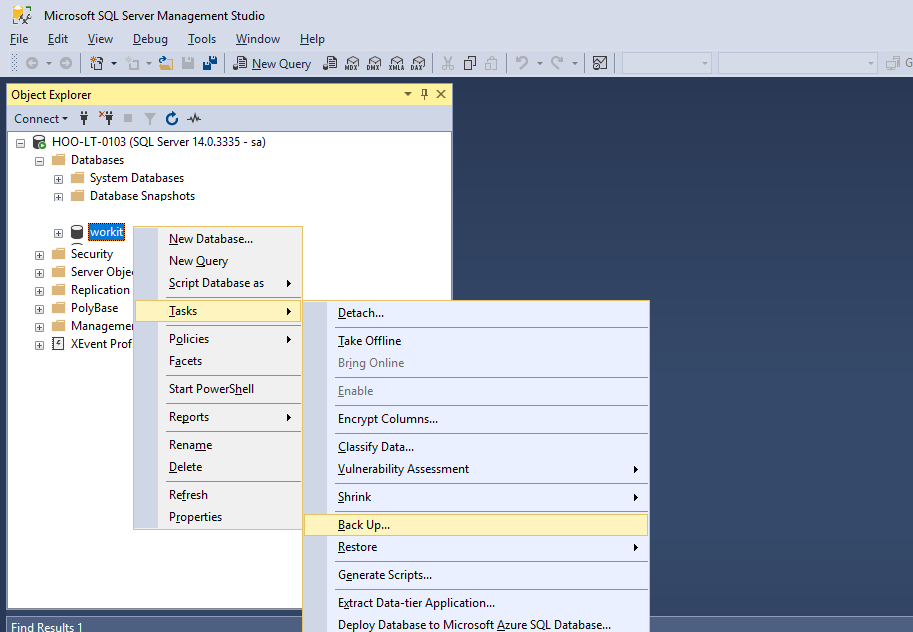
Task: Click the Undo arrow icon
Action: (x=522, y=63)
